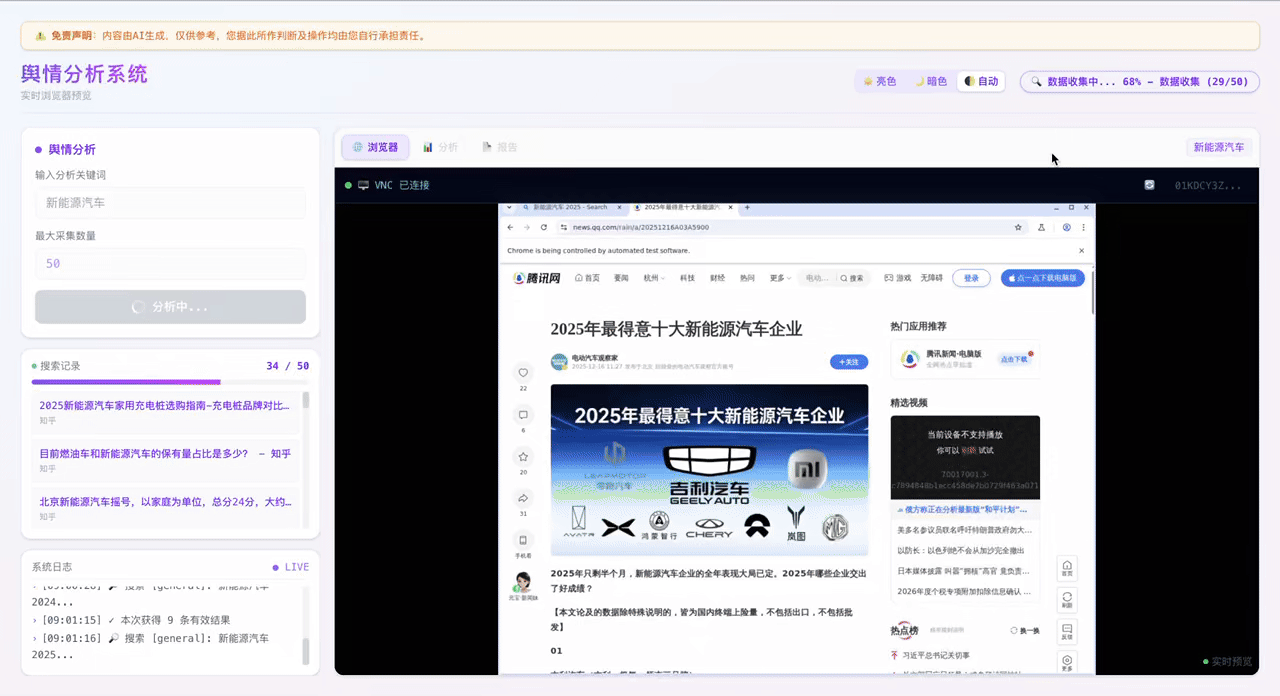The height and width of the screenshot is (696, 1280).
Task: Expand the 杭州 dropdown in Tencent nav
Action: [x=655, y=278]
